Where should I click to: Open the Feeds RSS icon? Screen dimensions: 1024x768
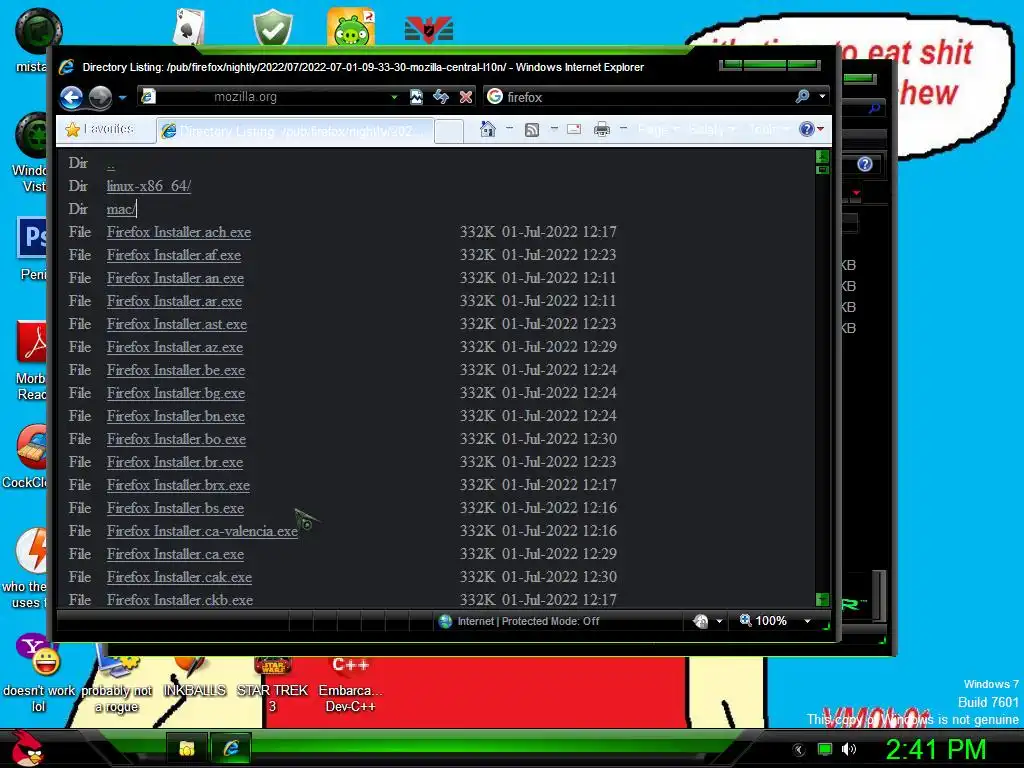[532, 129]
